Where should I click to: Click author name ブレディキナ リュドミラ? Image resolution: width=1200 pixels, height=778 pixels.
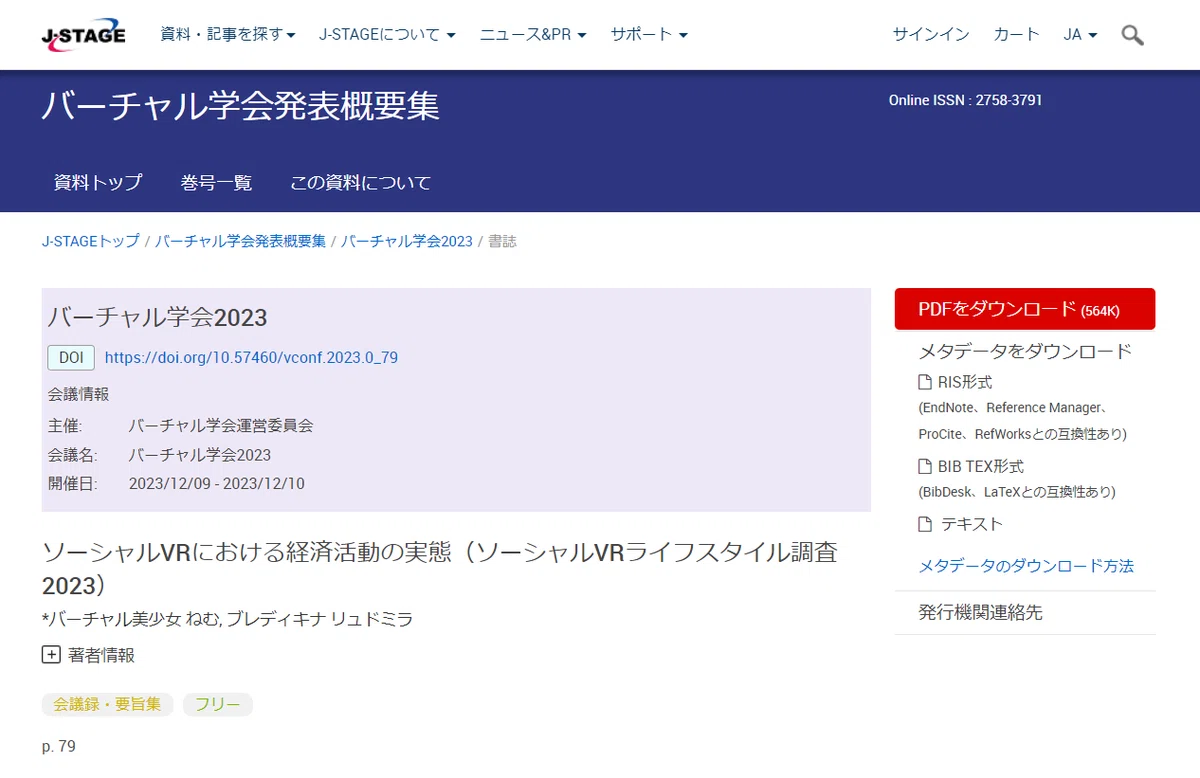point(320,619)
